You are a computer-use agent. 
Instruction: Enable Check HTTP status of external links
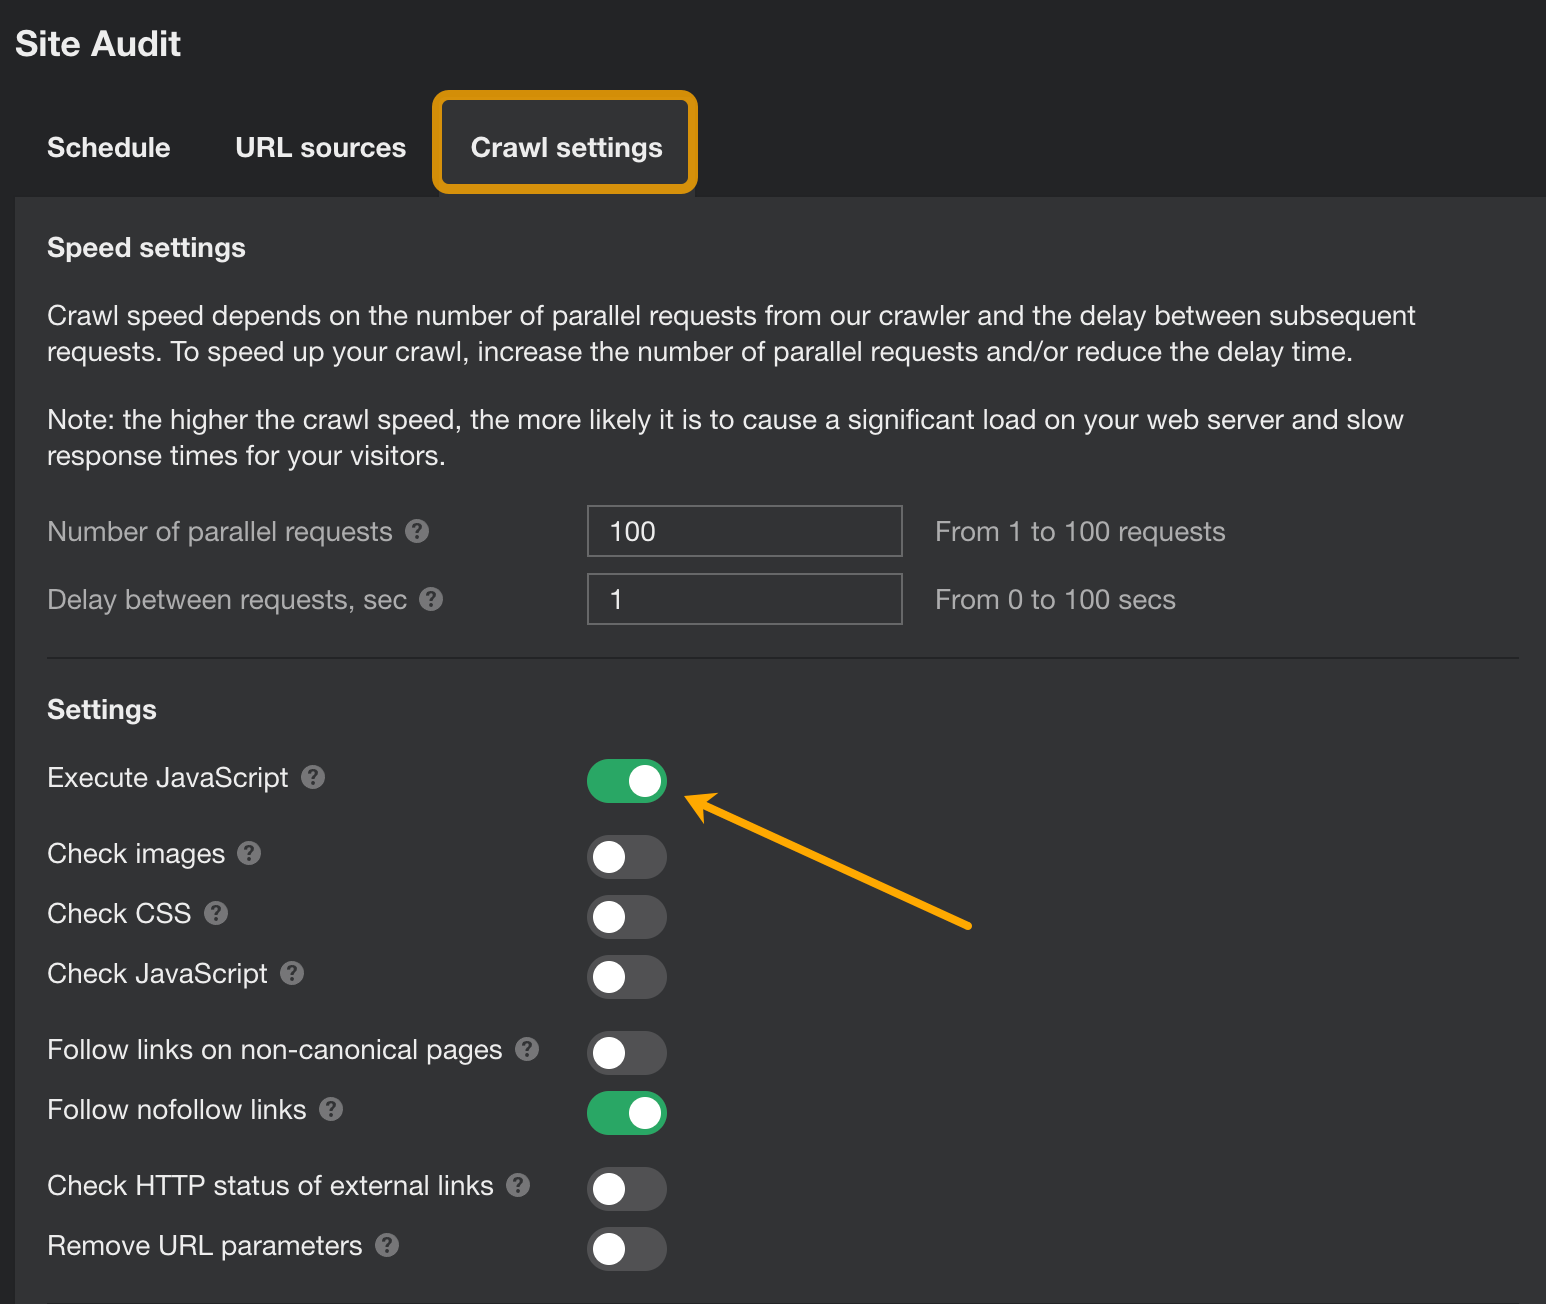tap(627, 1189)
